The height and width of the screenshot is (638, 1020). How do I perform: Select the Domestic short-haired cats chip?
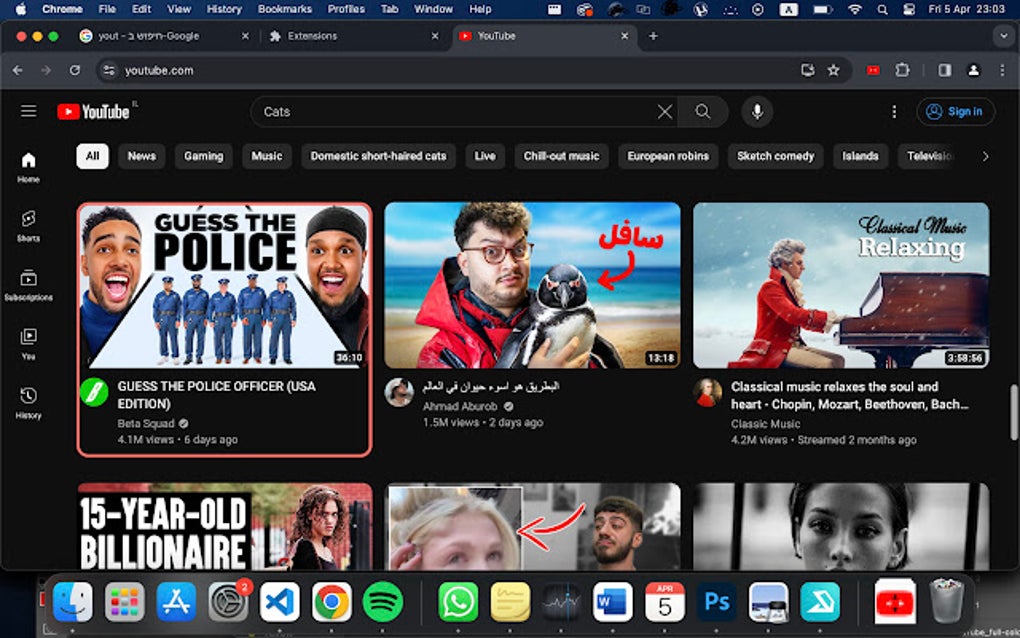(378, 156)
